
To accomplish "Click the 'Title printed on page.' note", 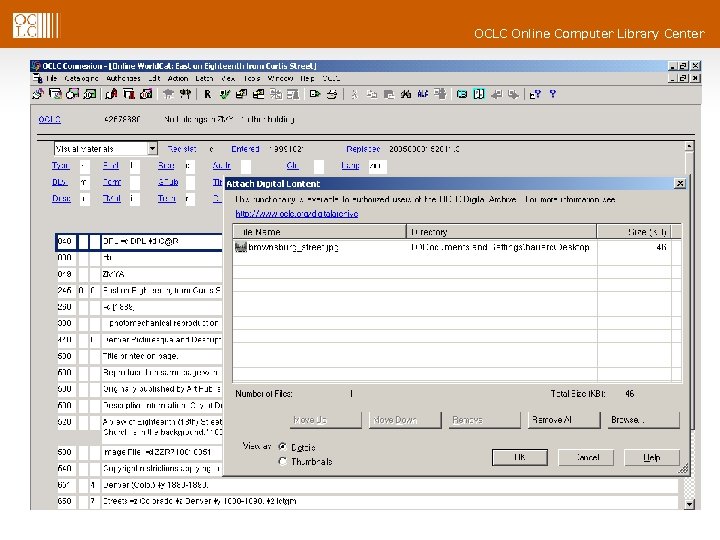I will pos(141,356).
